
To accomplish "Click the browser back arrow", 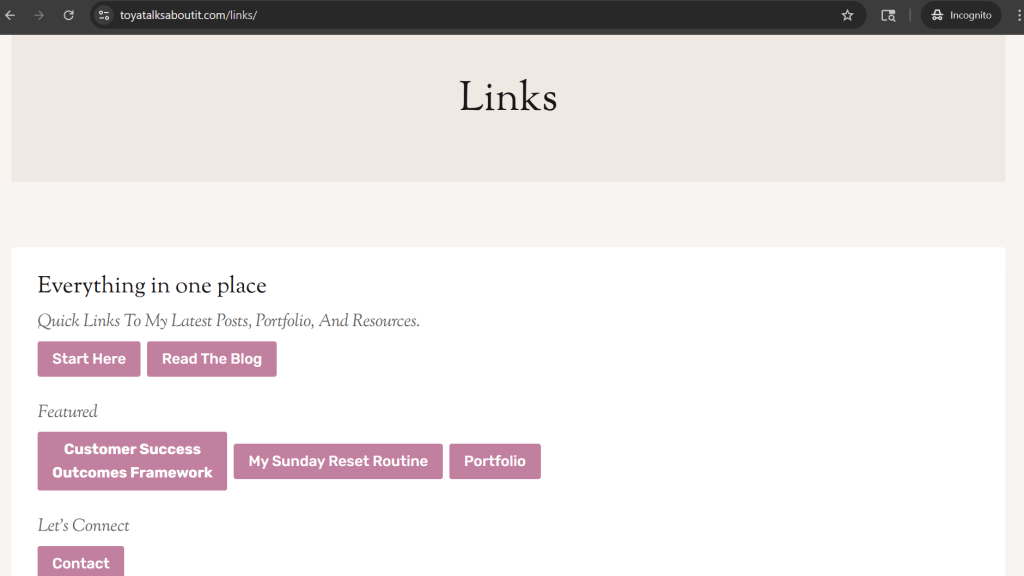I will [11, 15].
